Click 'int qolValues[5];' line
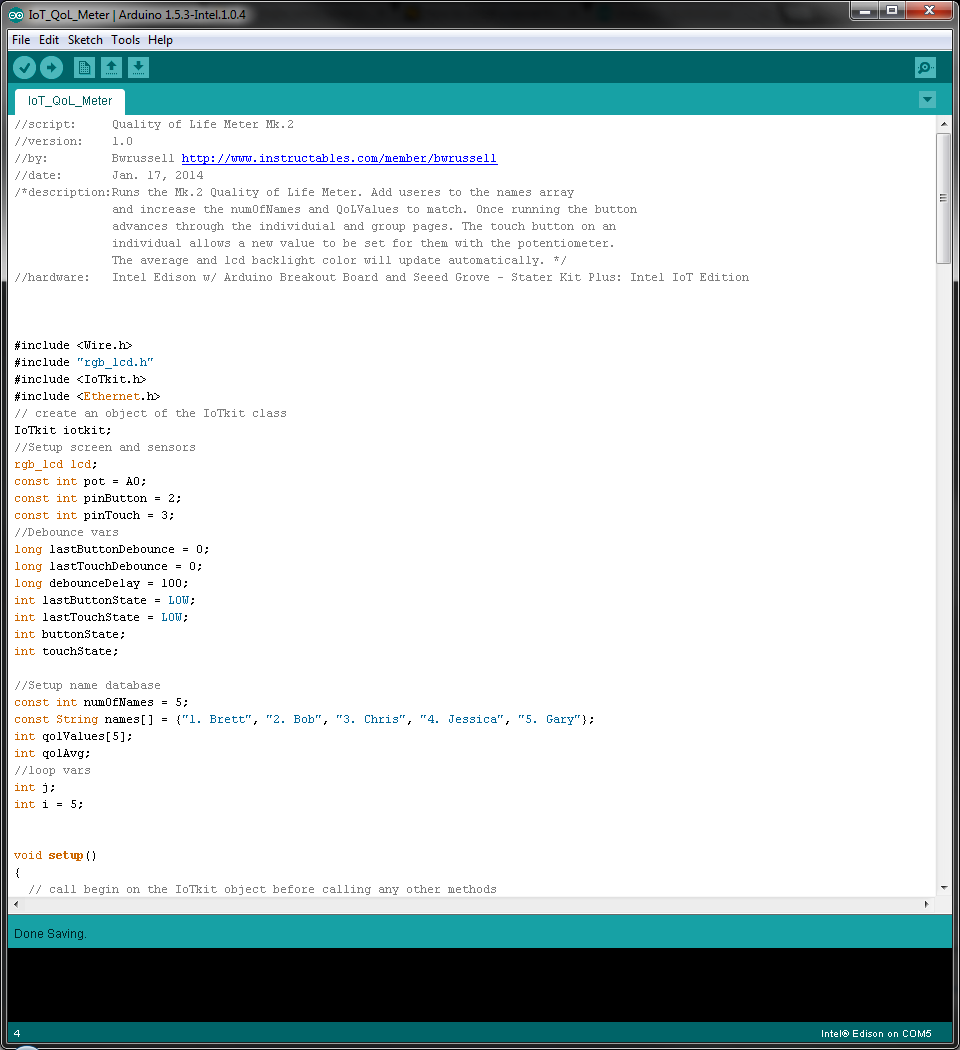This screenshot has width=960, height=1050. [73, 737]
